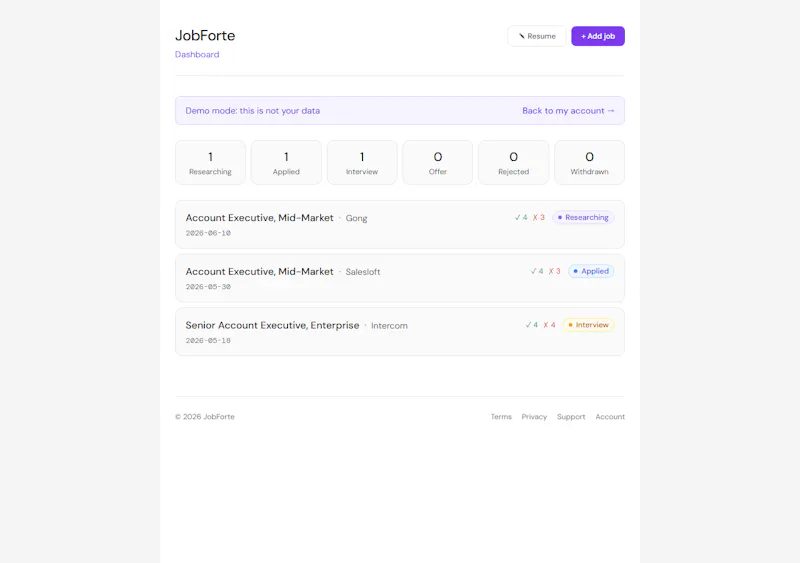Click the Applied status badge on Salesloft

(x=591, y=271)
